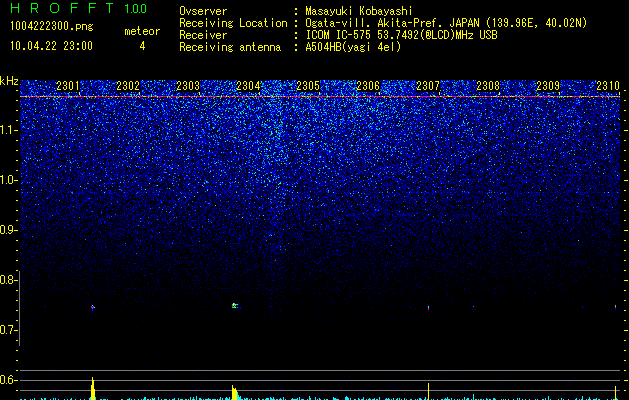Click the 2308 time marker
Image resolution: width=629 pixels, height=400 pixels.
488,86
